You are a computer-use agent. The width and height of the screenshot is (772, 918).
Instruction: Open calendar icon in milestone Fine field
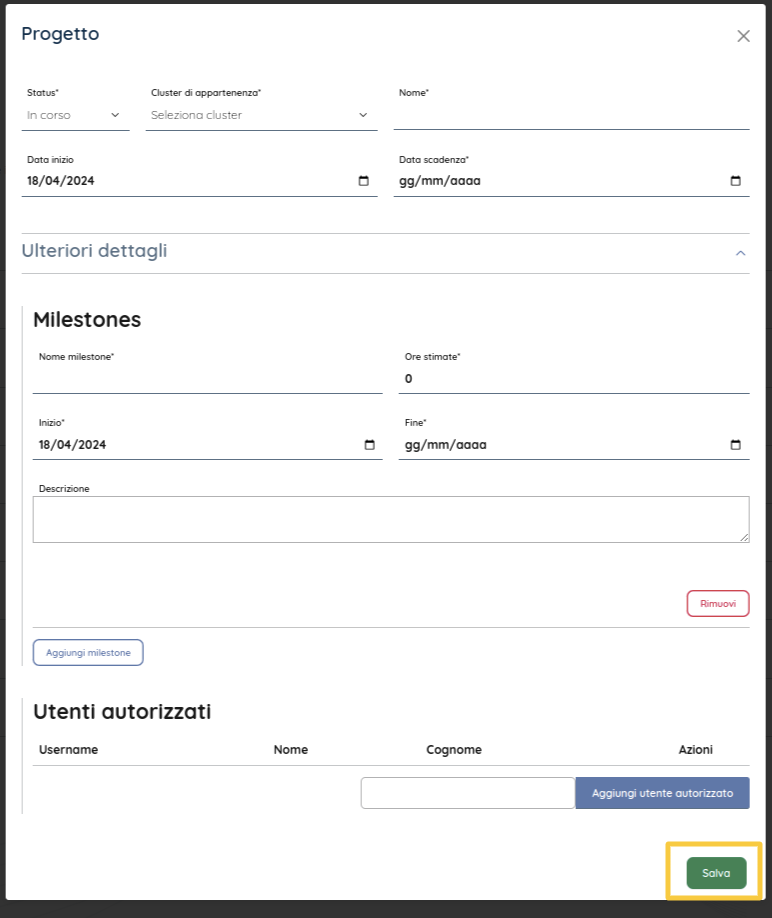(x=735, y=445)
